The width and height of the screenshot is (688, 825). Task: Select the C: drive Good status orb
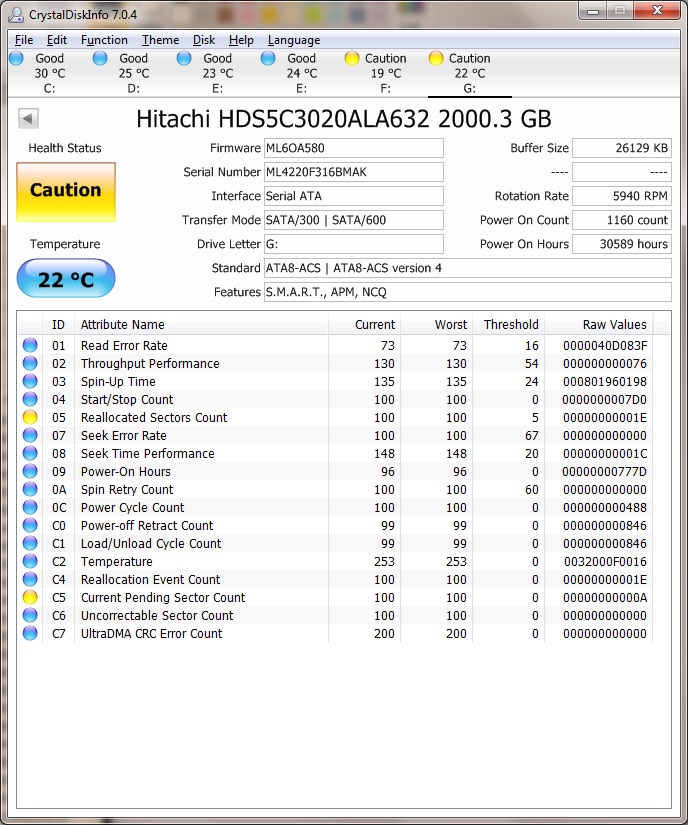click(16, 58)
